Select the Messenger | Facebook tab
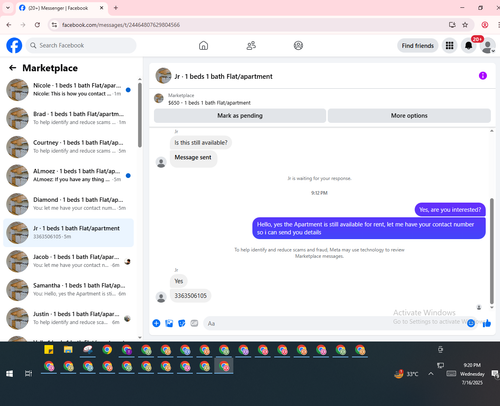Image resolution: width=500 pixels, height=406 pixels. pos(62,8)
